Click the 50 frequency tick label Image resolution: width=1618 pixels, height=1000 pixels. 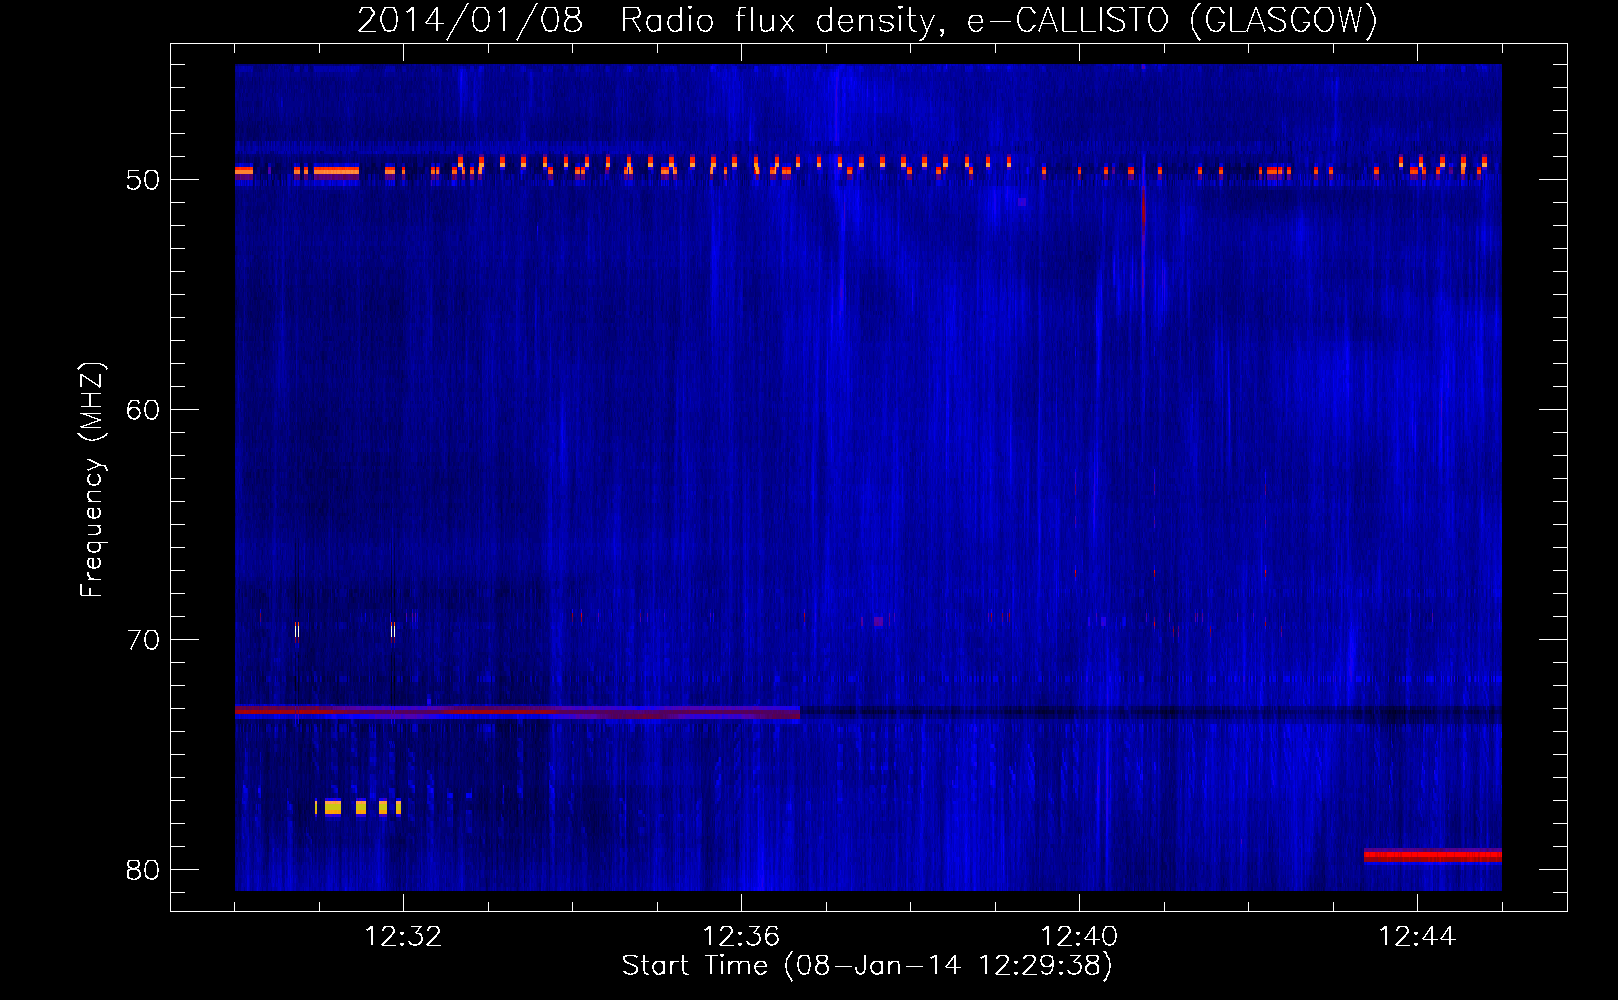click(x=143, y=180)
